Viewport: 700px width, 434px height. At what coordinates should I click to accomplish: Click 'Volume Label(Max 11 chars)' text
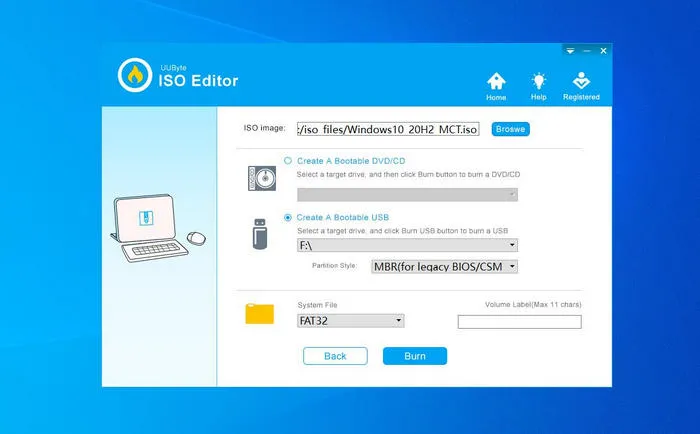tap(533, 305)
